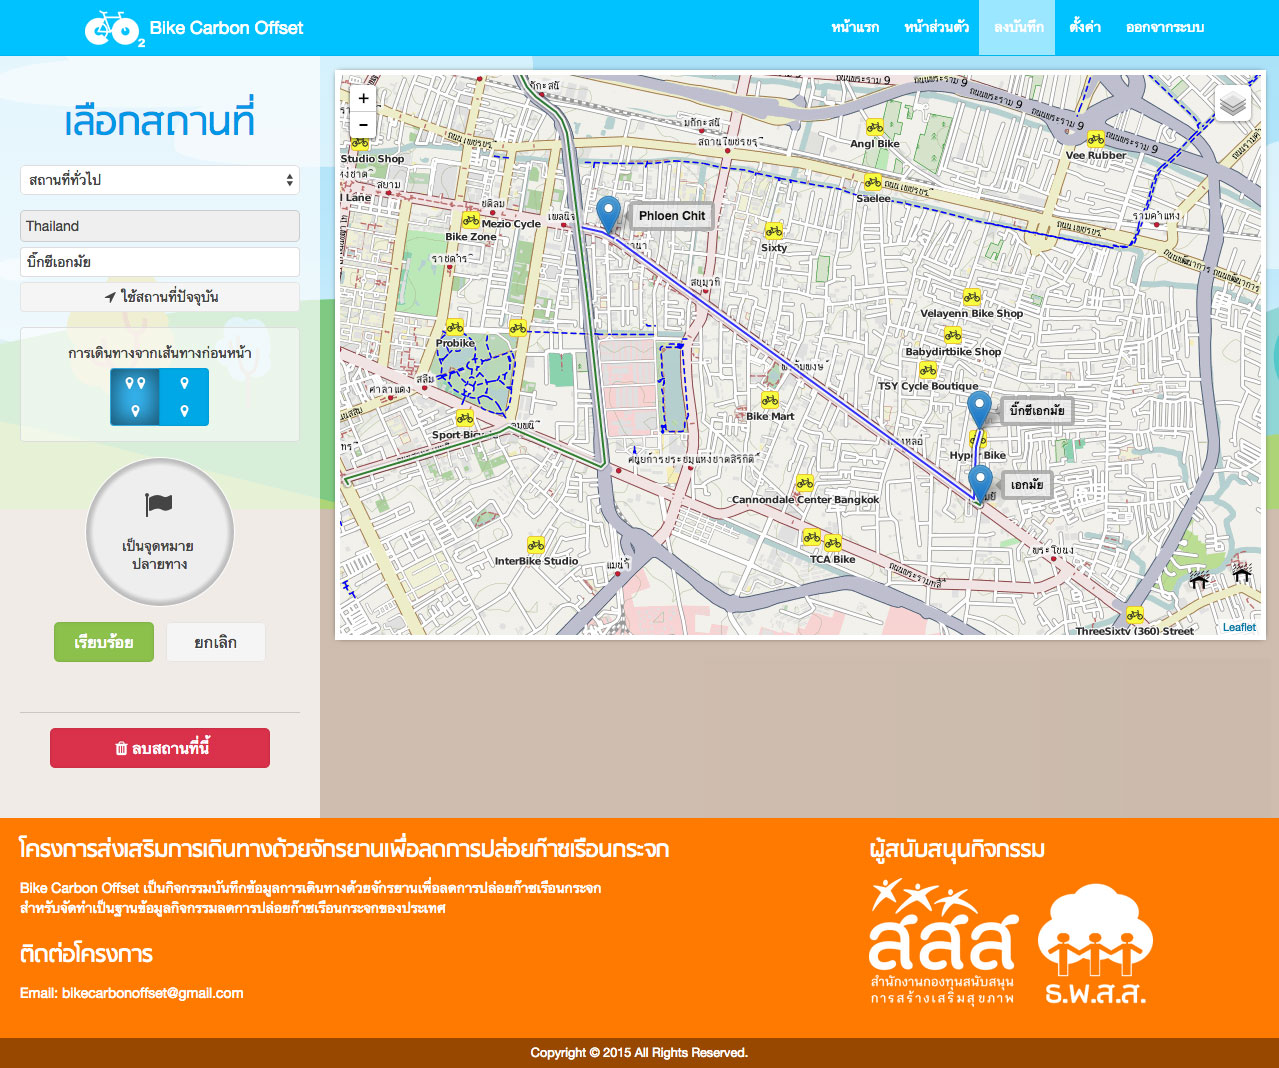The image size is (1279, 1068).
Task: Click the red ลบสถานที่นี้ delete button
Action: [160, 748]
